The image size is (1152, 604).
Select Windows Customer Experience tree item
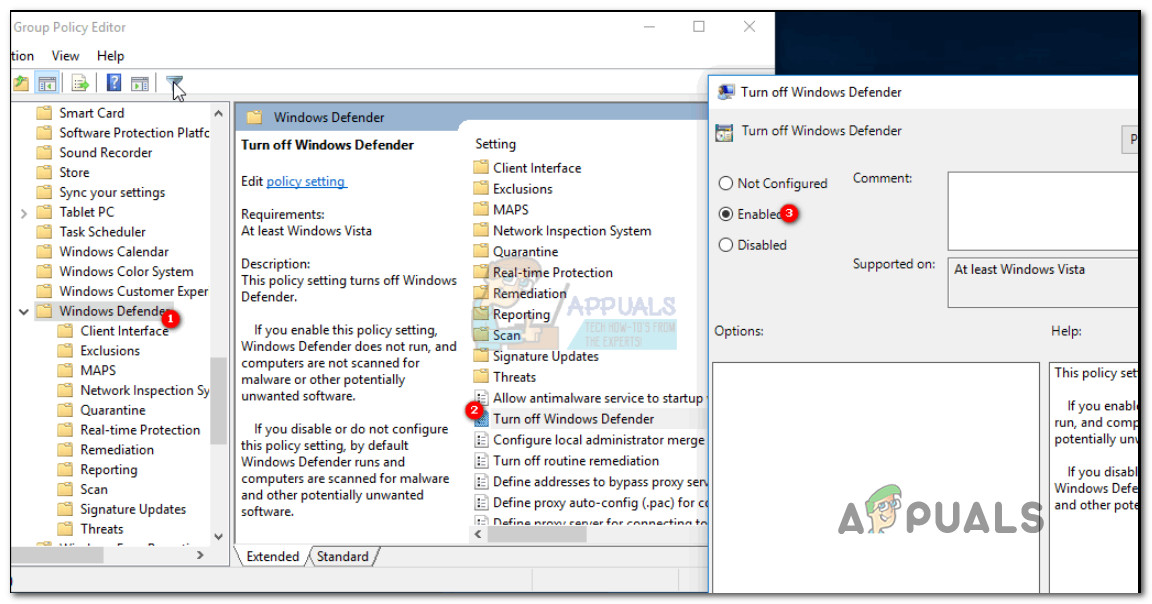tap(134, 291)
